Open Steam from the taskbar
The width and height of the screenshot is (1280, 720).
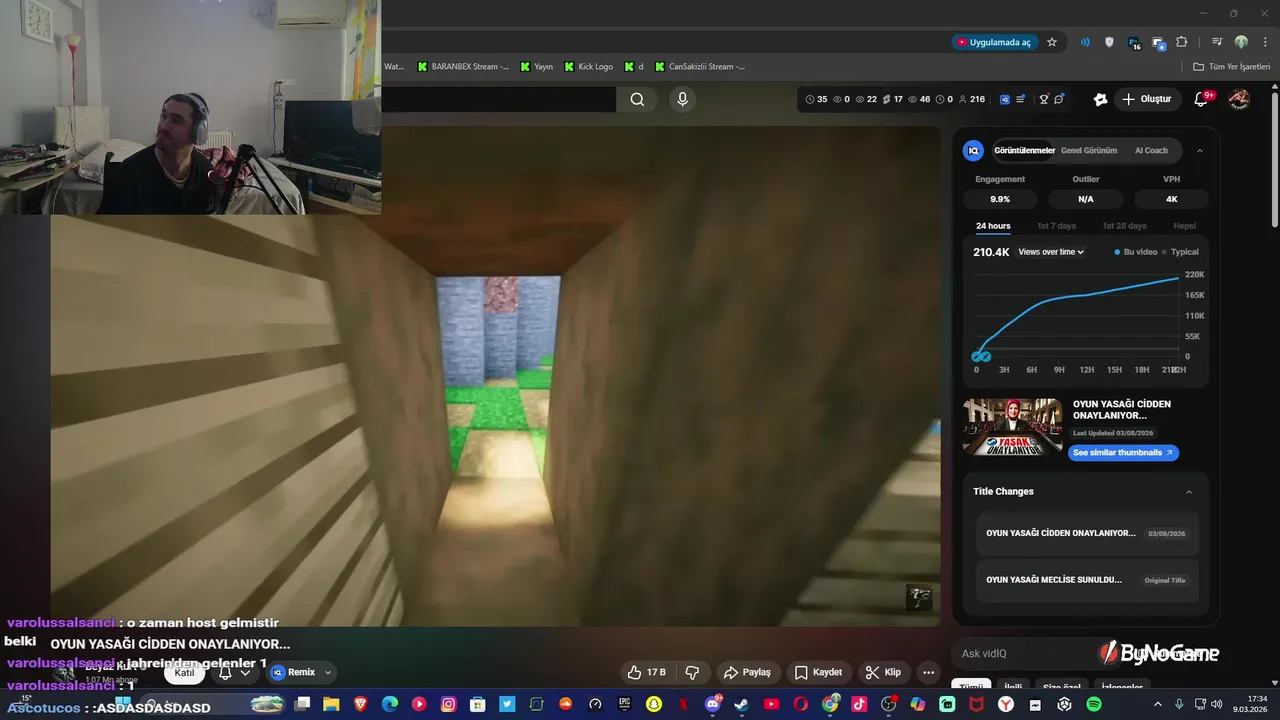pos(741,704)
